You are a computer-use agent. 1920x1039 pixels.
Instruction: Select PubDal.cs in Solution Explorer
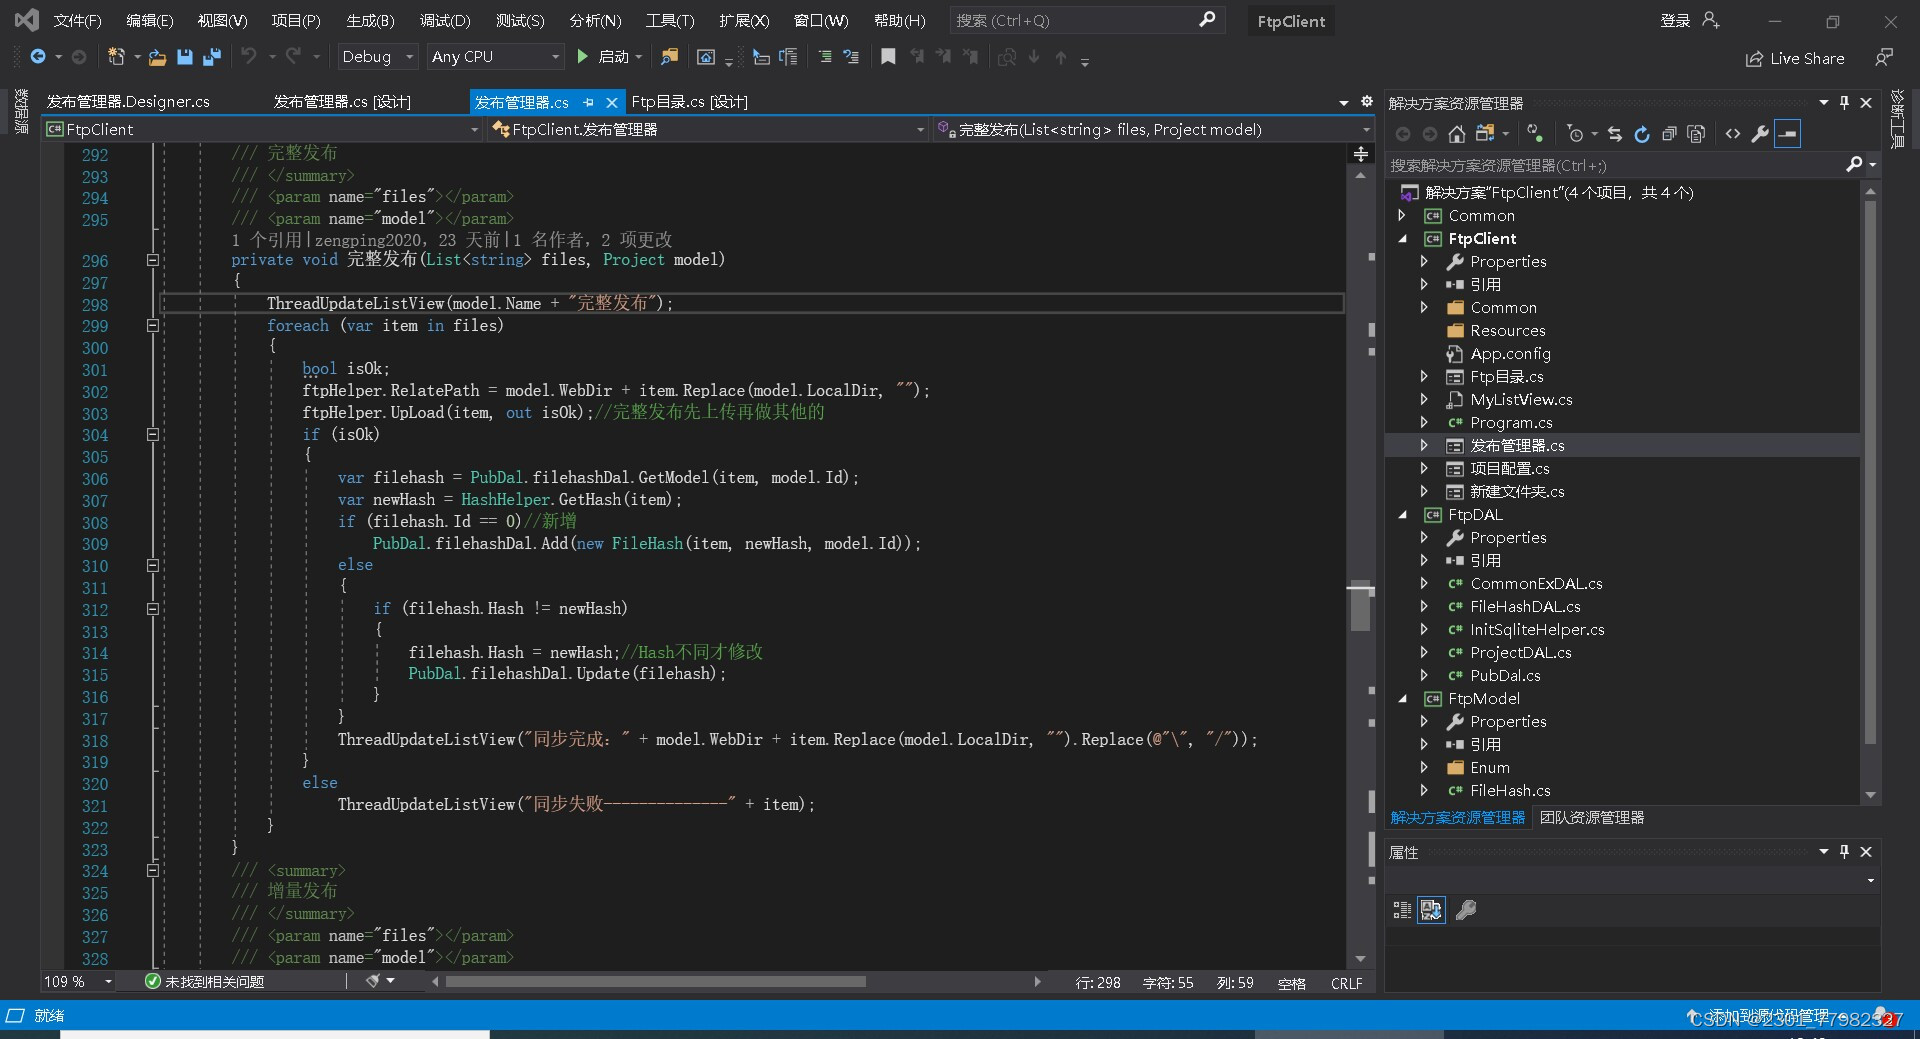(1504, 676)
